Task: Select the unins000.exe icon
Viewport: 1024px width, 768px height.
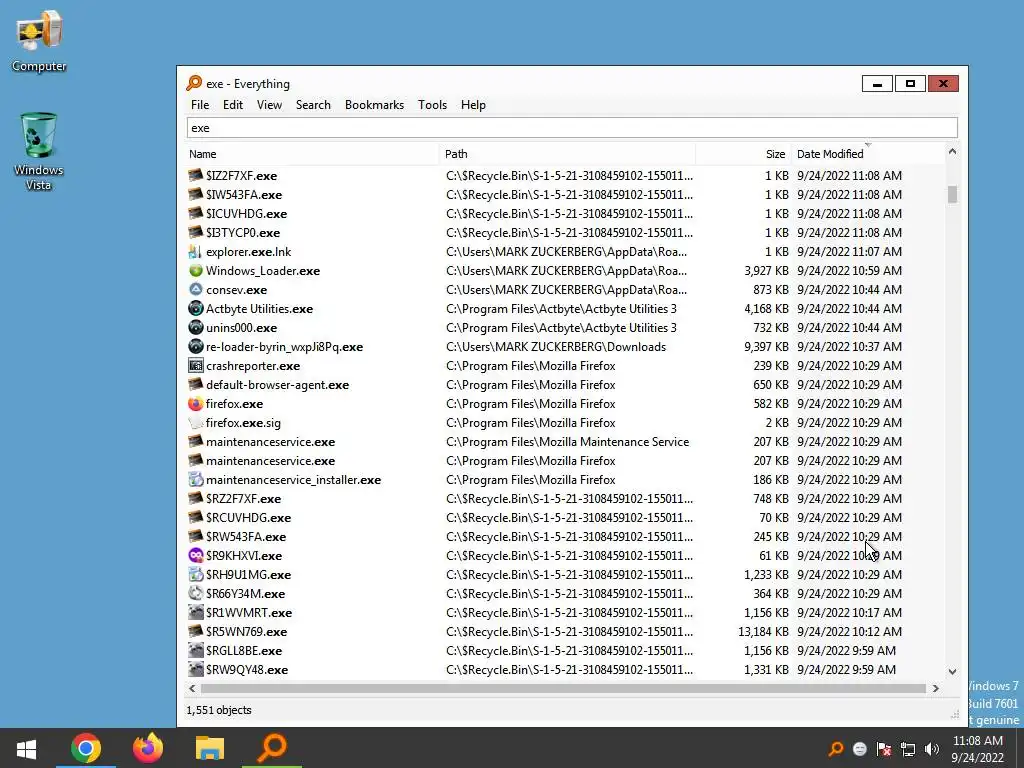Action: [x=195, y=327]
